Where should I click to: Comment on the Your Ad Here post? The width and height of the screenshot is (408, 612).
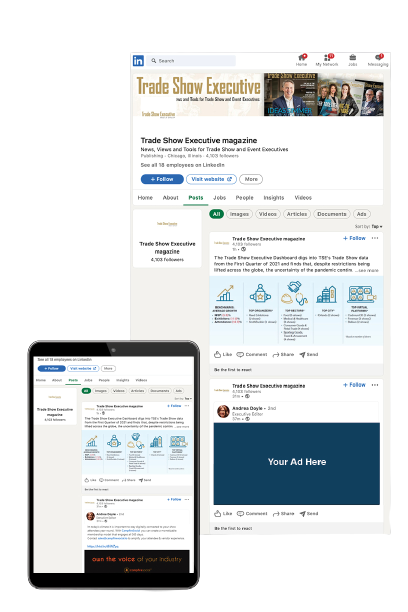pos(252,514)
